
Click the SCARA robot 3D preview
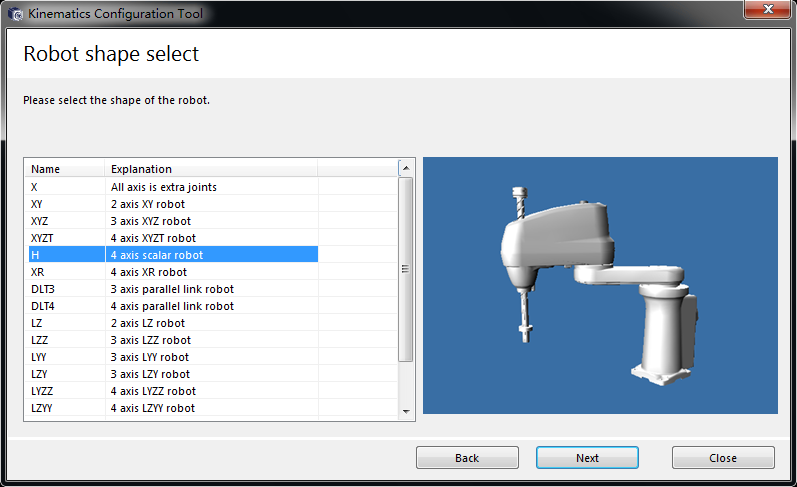(600, 285)
